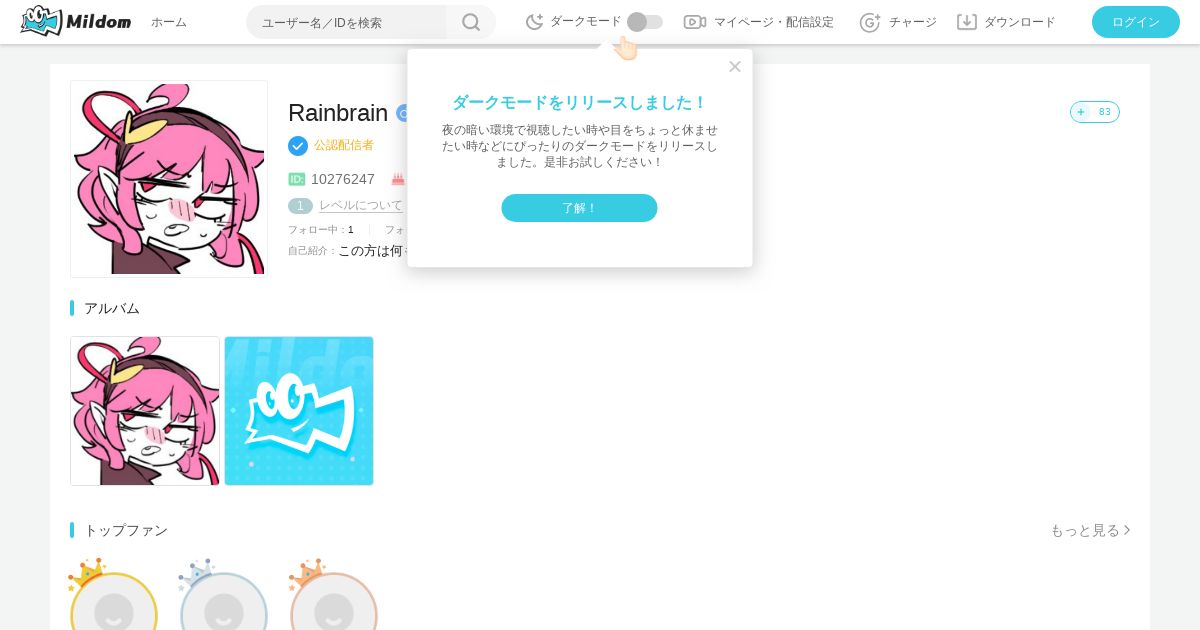Click the Mildom logo
Image resolution: width=1200 pixels, height=630 pixels.
[76, 21]
